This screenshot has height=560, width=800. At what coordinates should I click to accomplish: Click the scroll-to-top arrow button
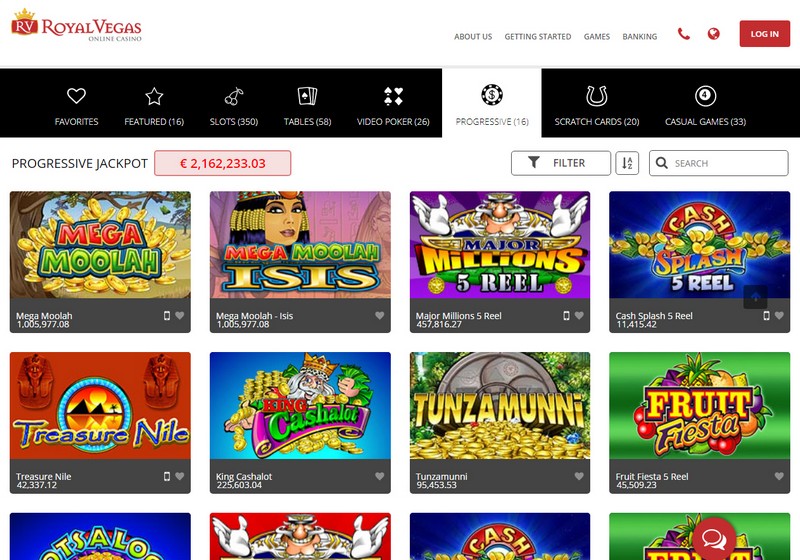tap(756, 297)
